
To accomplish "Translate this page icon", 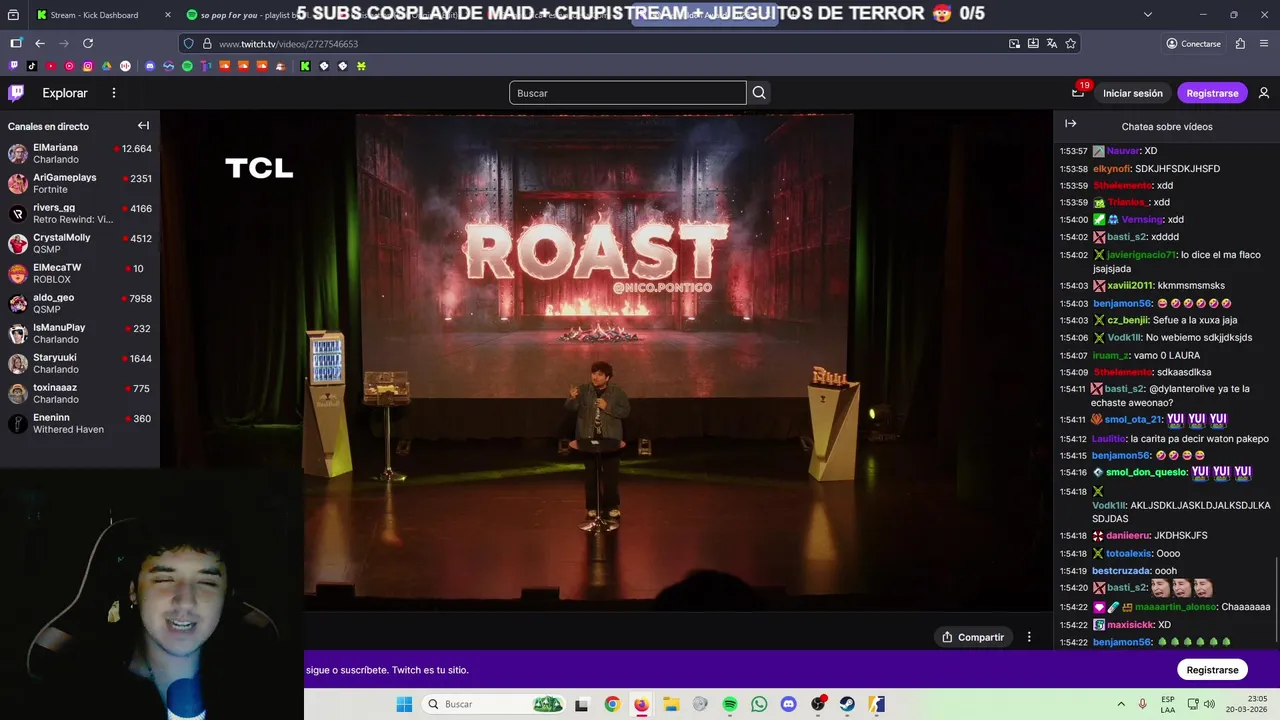I will [x=1052, y=44].
